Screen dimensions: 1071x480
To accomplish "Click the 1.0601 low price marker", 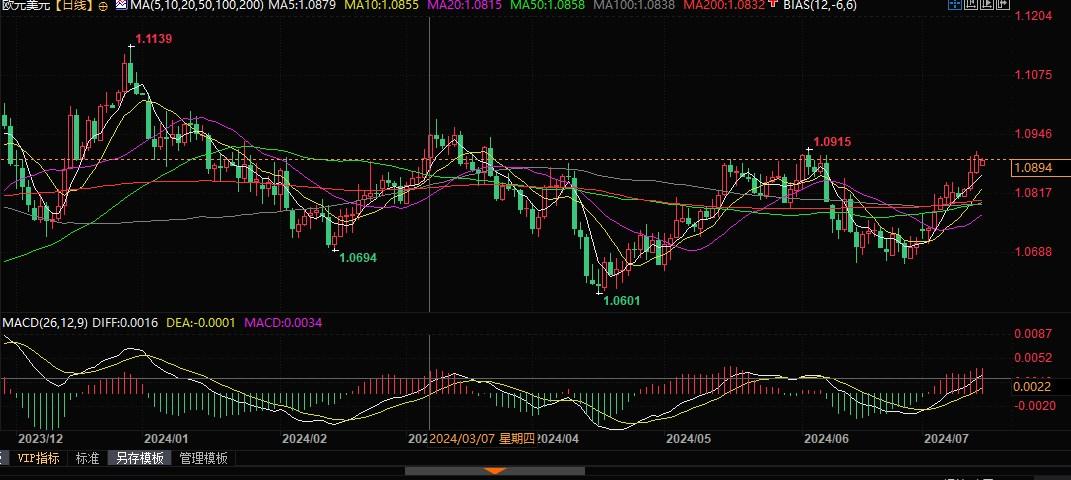I will coord(622,300).
